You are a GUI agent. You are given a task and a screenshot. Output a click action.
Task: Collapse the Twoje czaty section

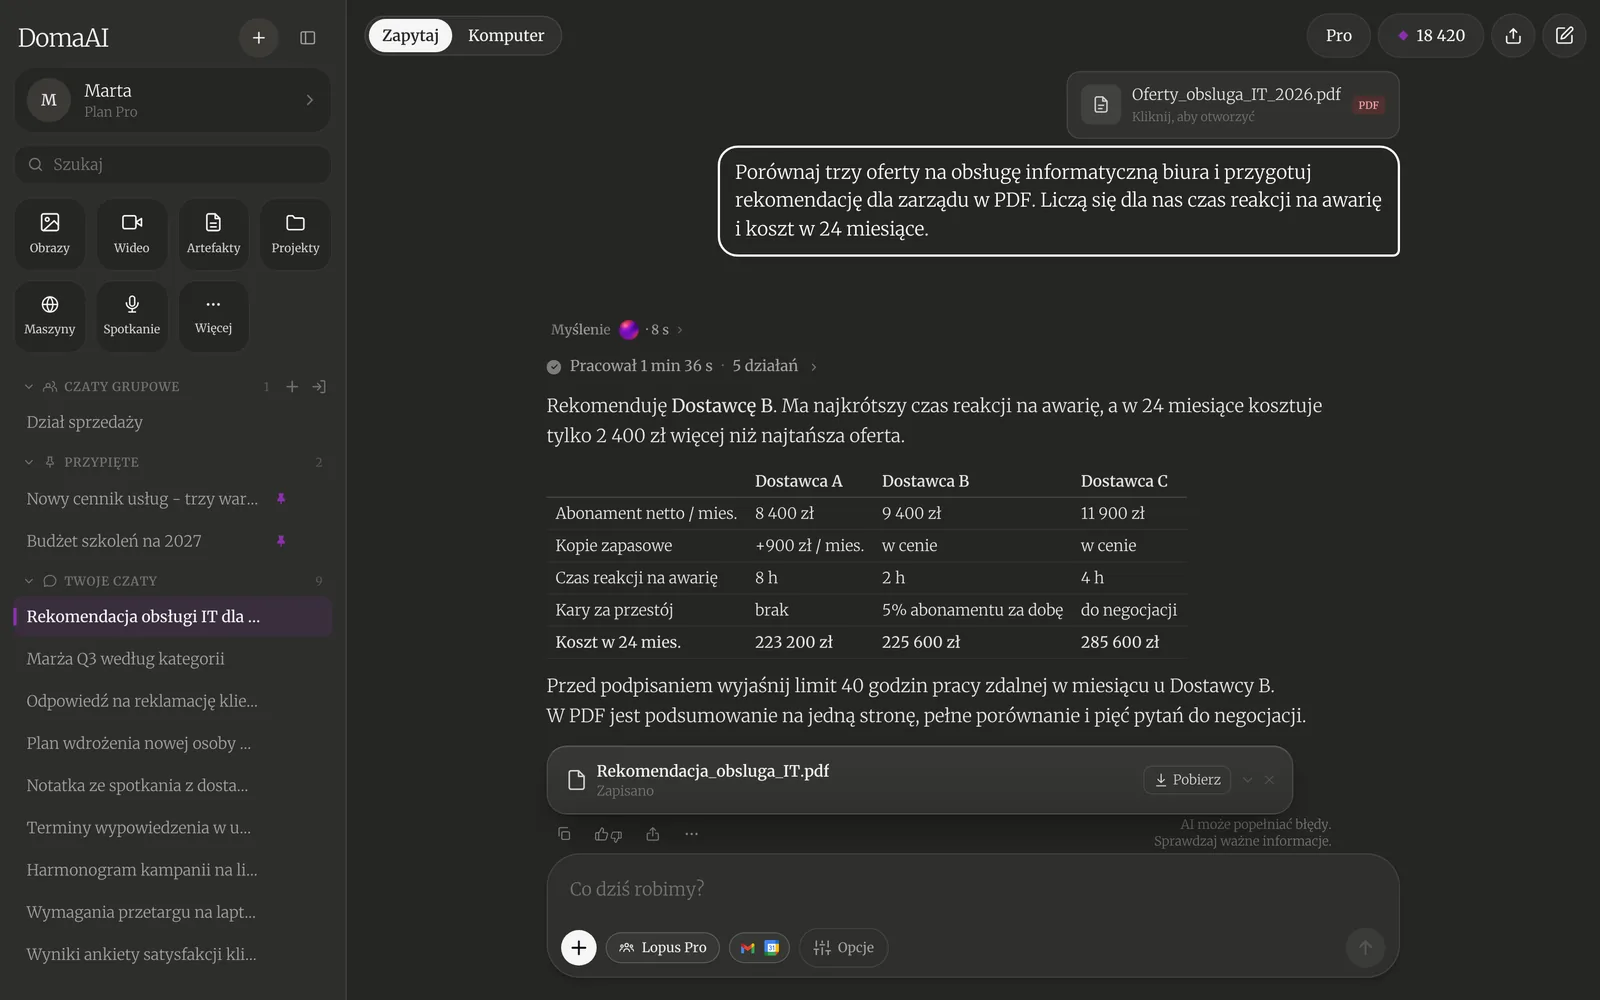pos(29,581)
